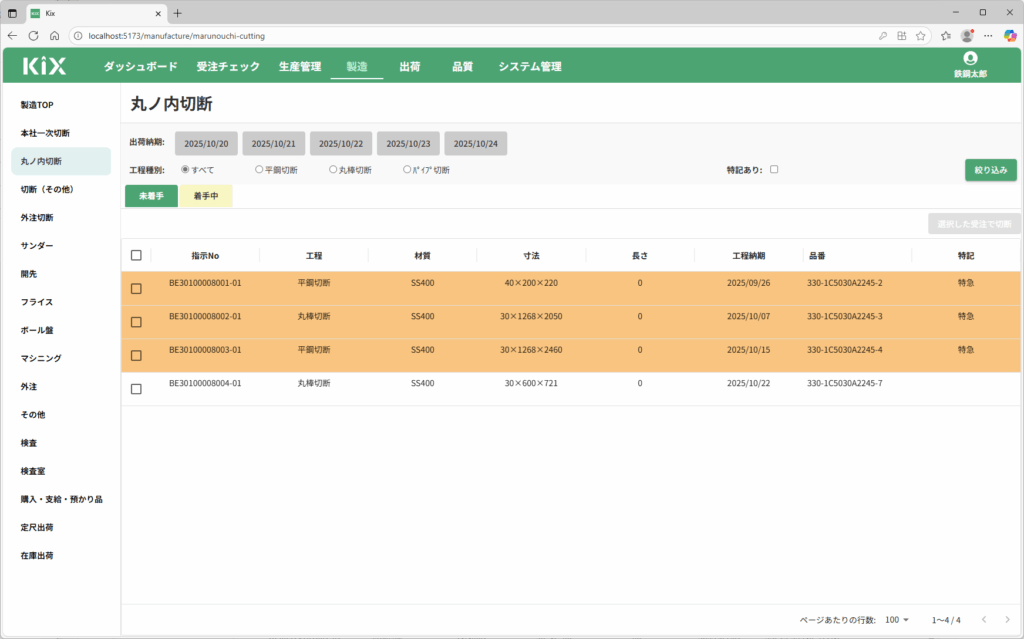Open the 鉄鋼太郎 user account icon
This screenshot has width=1024, height=639.
pyautogui.click(x=969, y=59)
